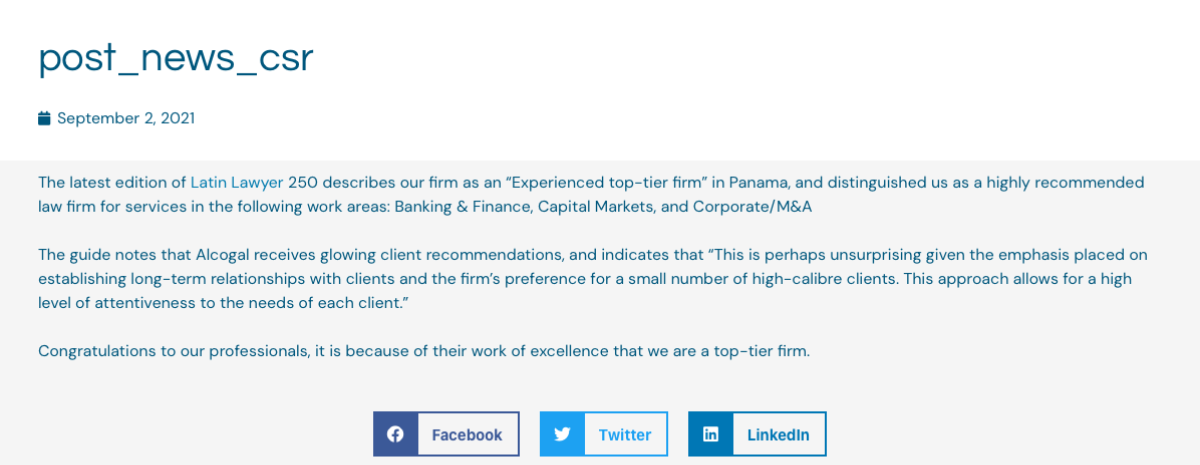Click the post_news_csr heading
The image size is (1200, 465).
(x=176, y=58)
